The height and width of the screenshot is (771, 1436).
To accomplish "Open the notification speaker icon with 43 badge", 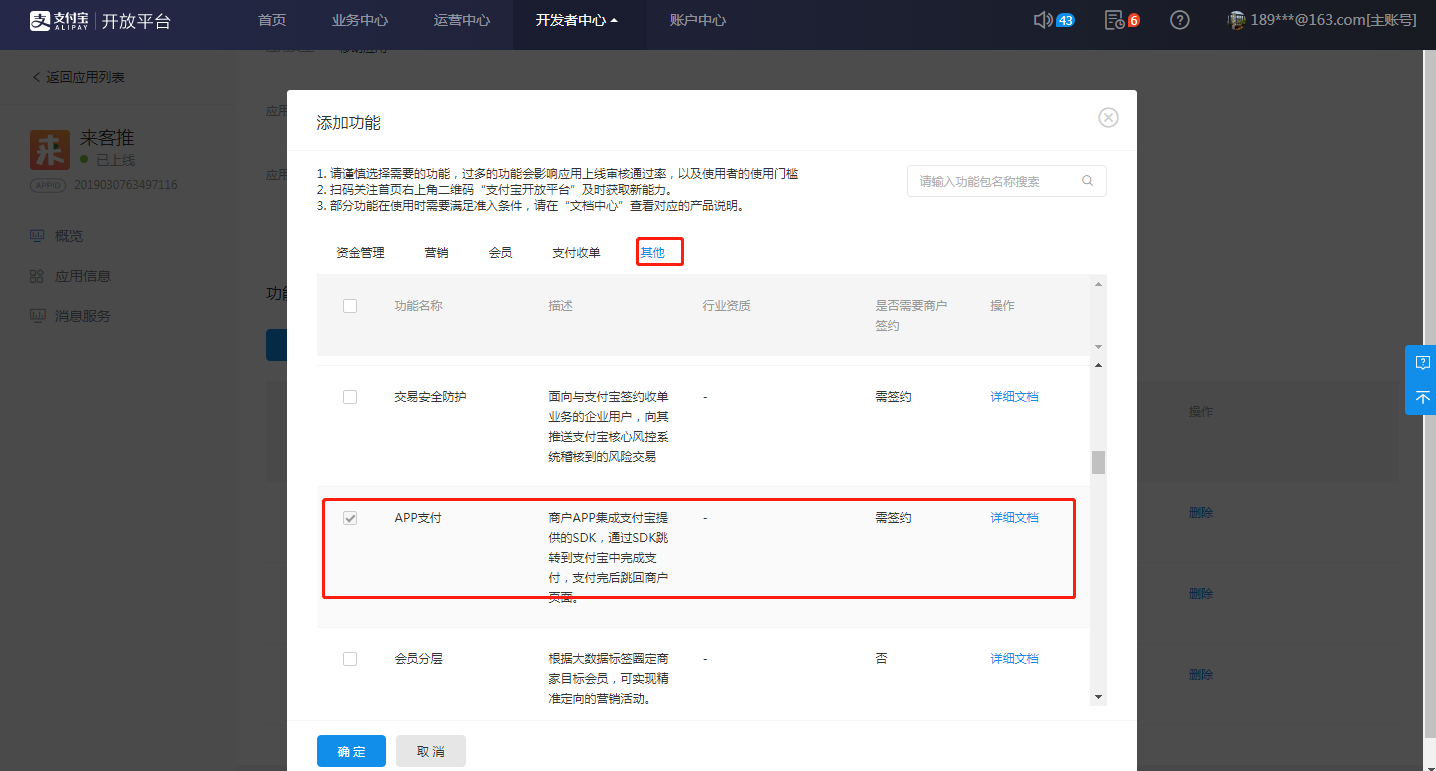I will 1044,20.
